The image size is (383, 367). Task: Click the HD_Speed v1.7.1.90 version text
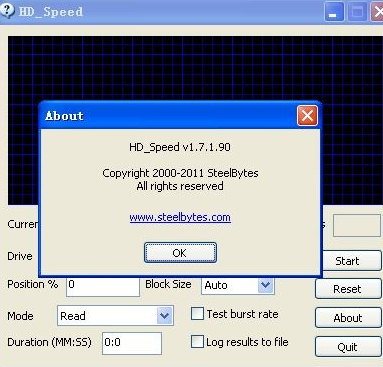click(180, 147)
